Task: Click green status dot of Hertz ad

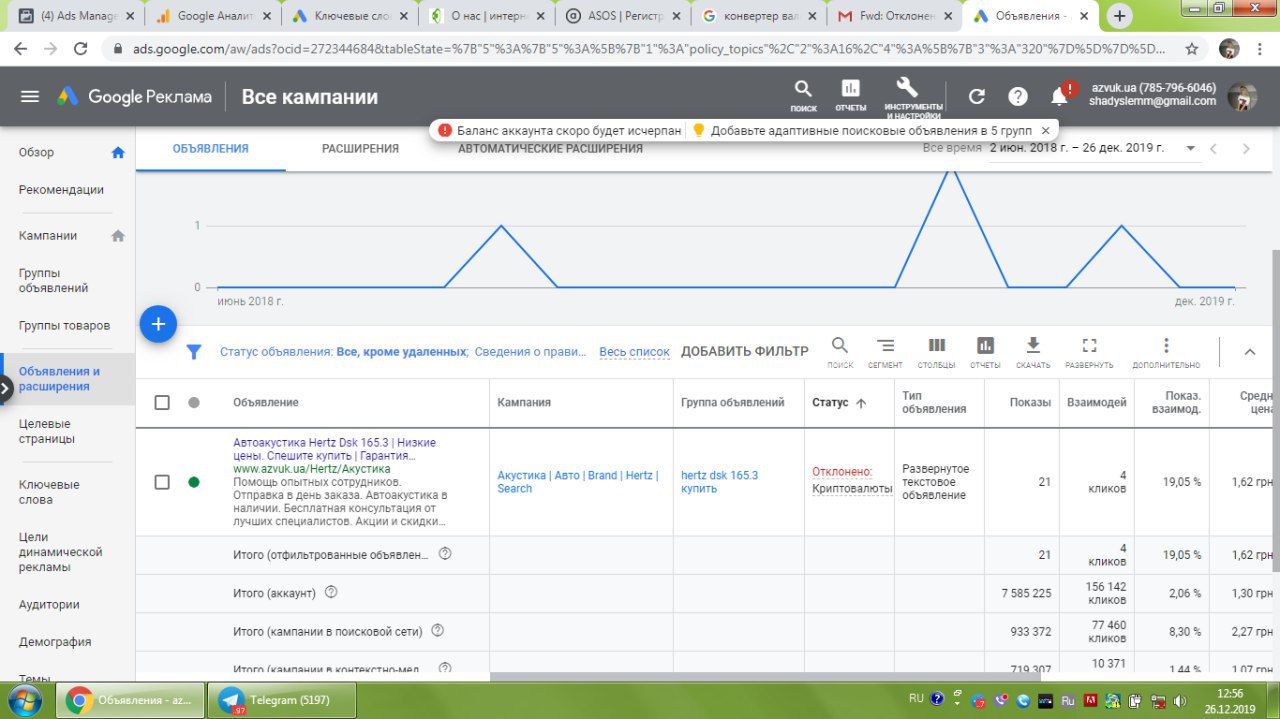Action: click(x=194, y=482)
